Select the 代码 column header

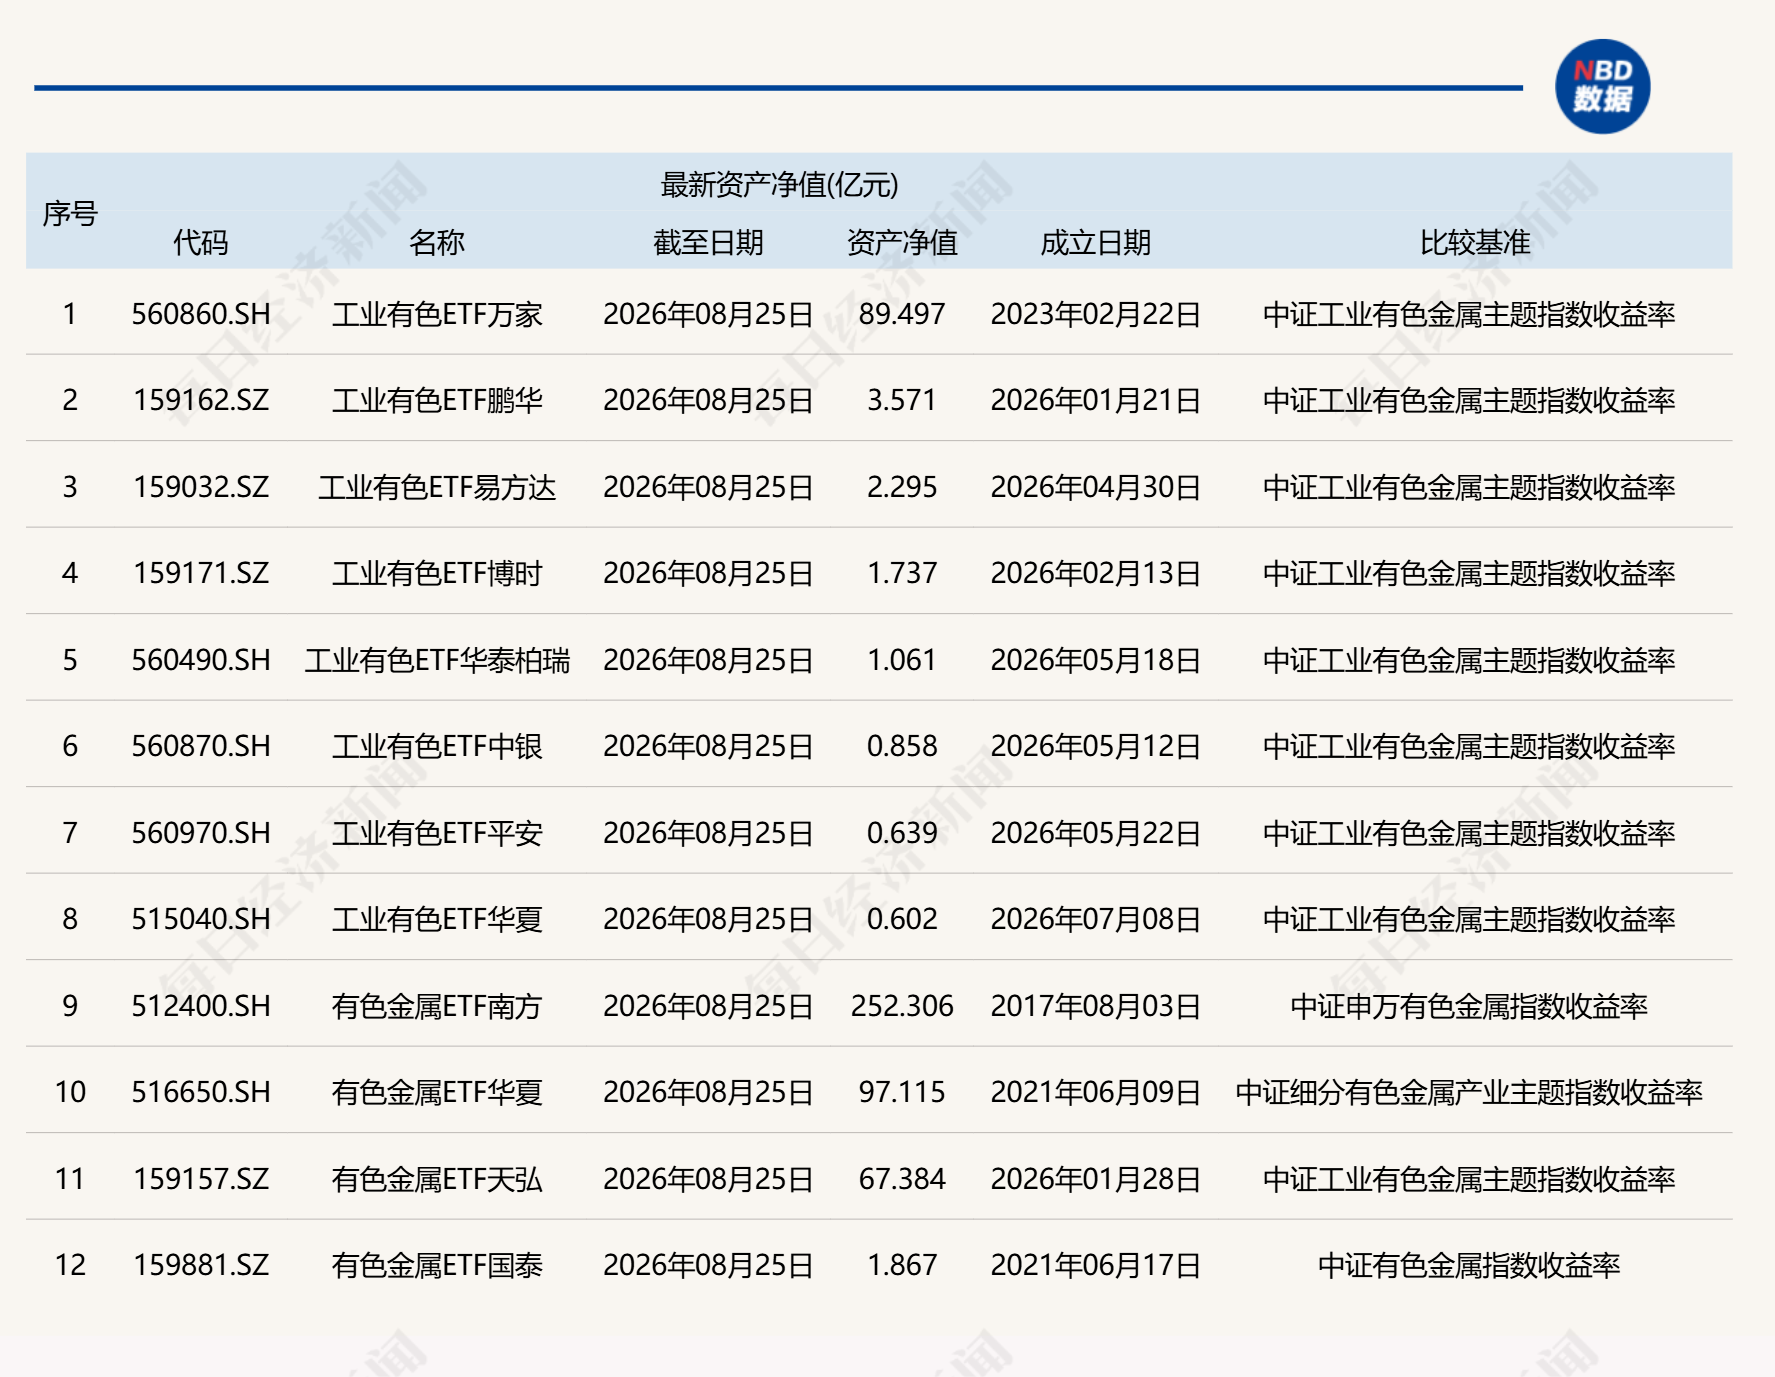point(200,242)
